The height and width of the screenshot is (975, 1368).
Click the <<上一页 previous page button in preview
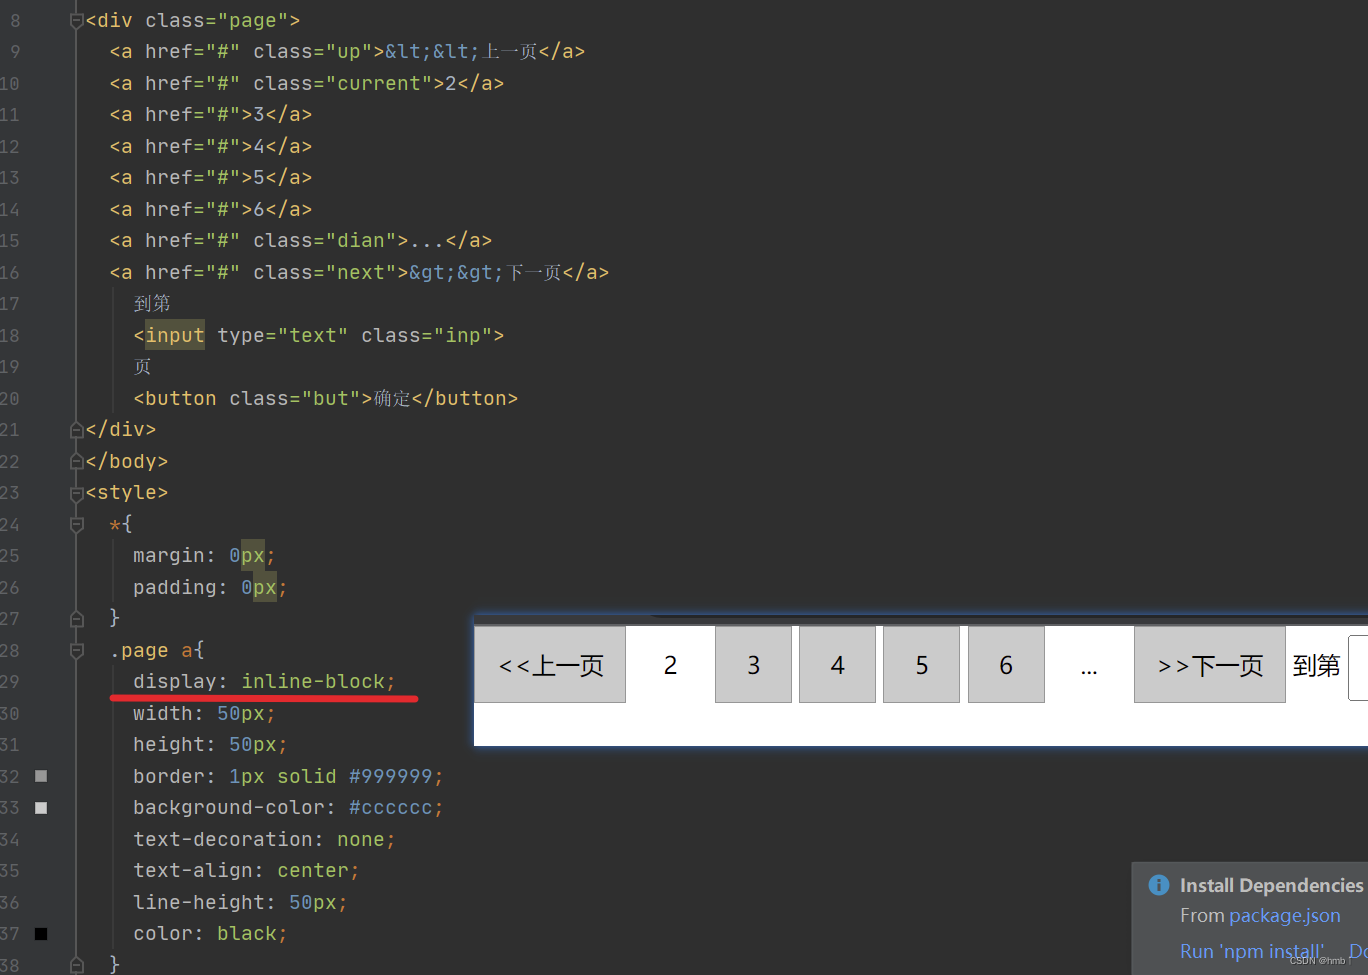click(x=550, y=665)
